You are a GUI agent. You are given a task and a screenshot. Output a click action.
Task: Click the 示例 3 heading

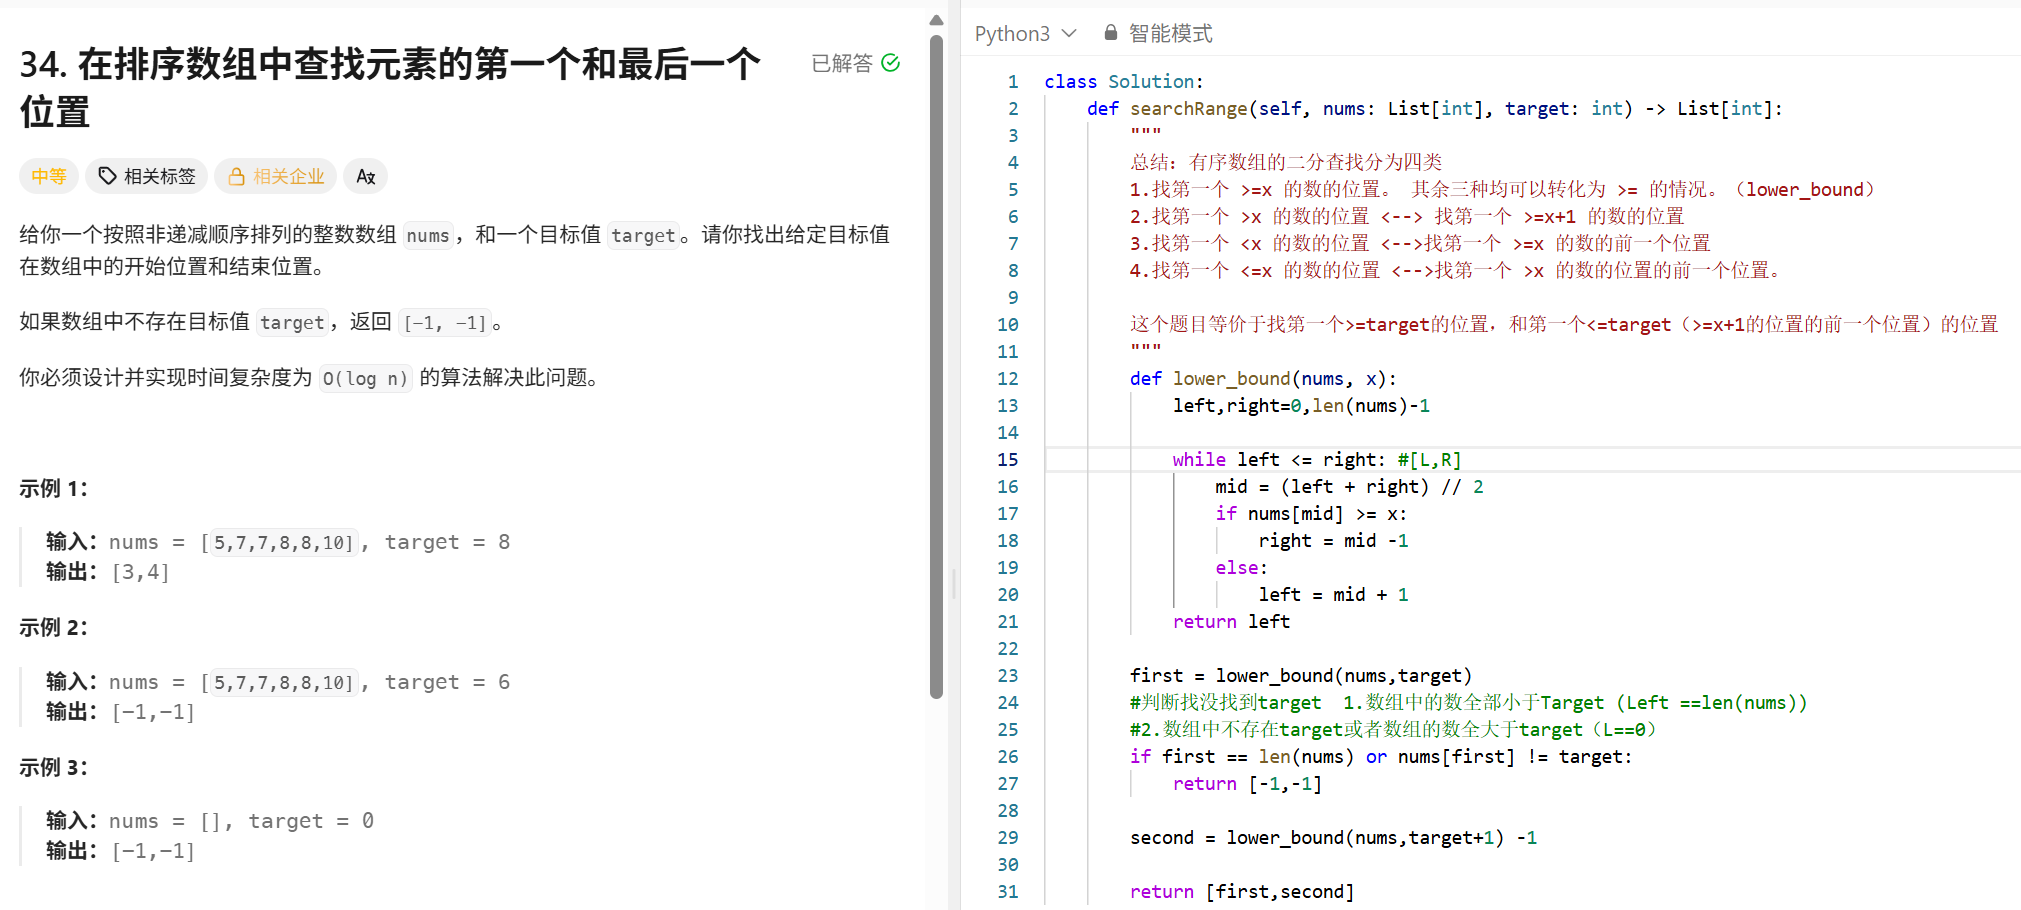54,767
